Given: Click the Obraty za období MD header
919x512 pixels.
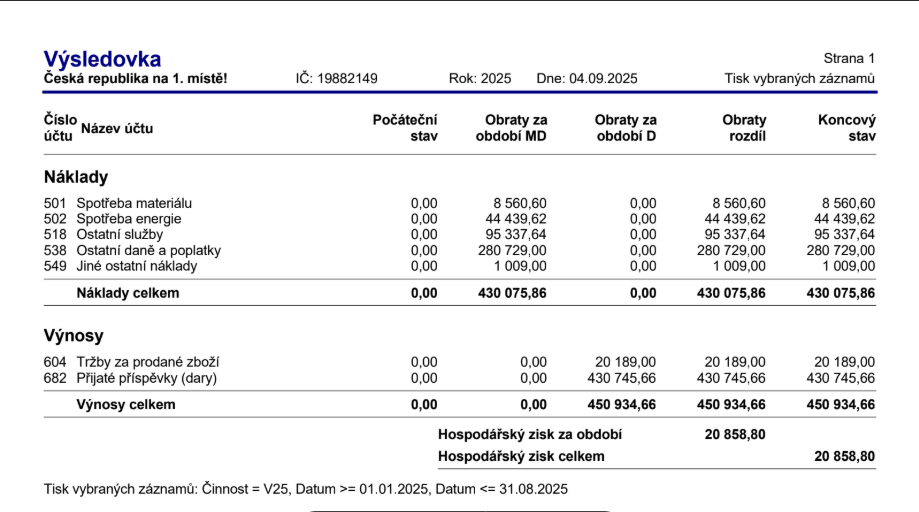Looking at the screenshot, I should click(x=511, y=127).
